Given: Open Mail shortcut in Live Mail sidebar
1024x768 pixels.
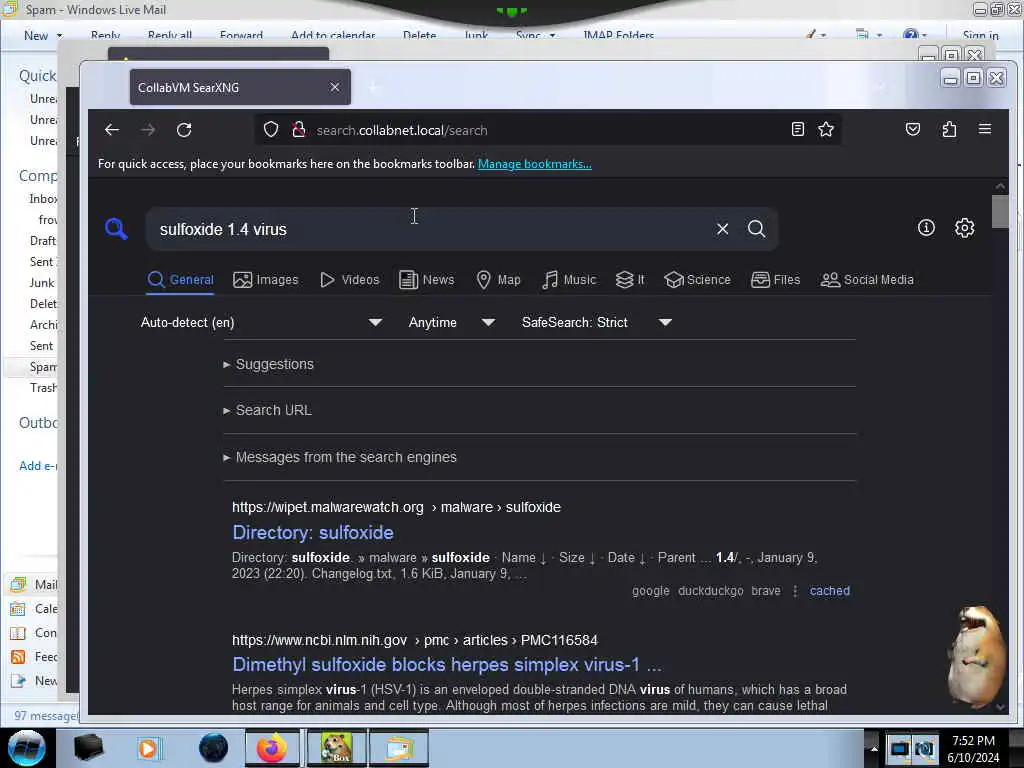Looking at the screenshot, I should pyautogui.click(x=34, y=584).
